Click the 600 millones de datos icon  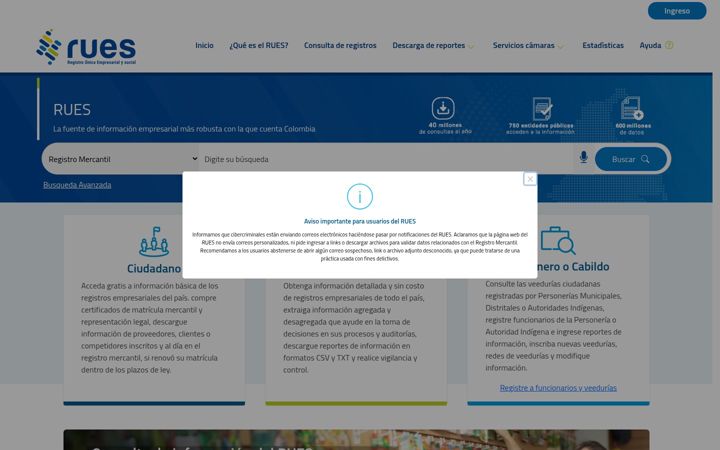tap(632, 108)
